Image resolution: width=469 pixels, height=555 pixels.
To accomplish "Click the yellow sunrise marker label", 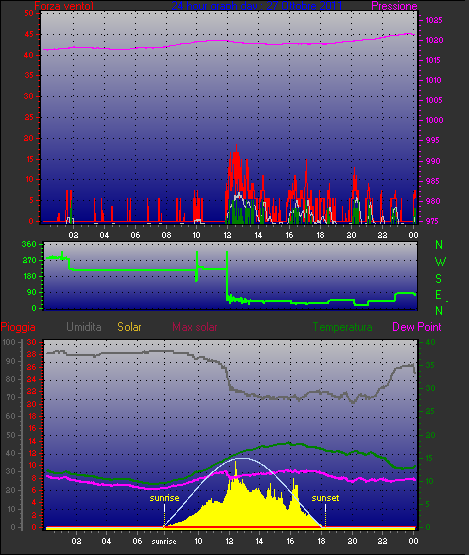I will tap(164, 498).
